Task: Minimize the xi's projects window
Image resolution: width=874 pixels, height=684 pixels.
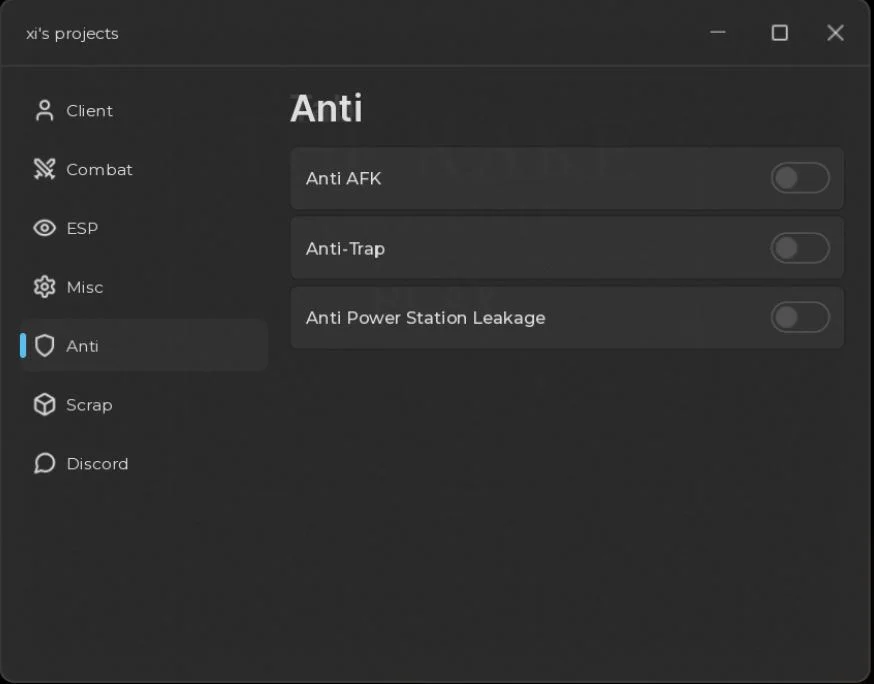Action: click(718, 32)
